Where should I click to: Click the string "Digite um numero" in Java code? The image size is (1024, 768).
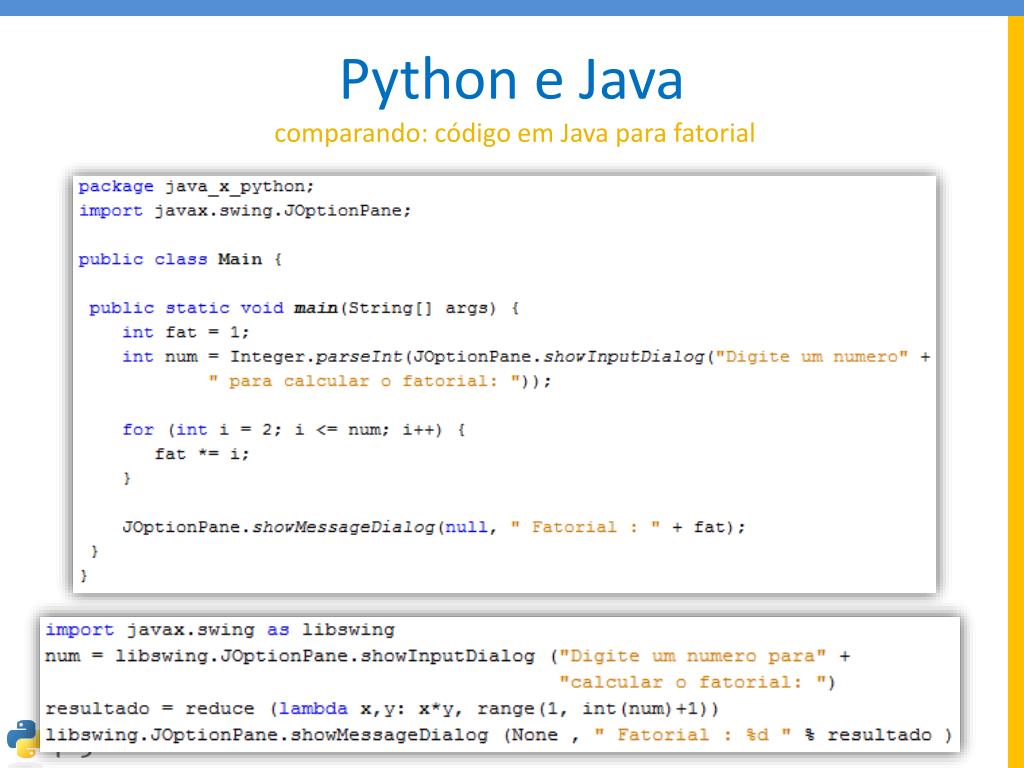pos(812,357)
